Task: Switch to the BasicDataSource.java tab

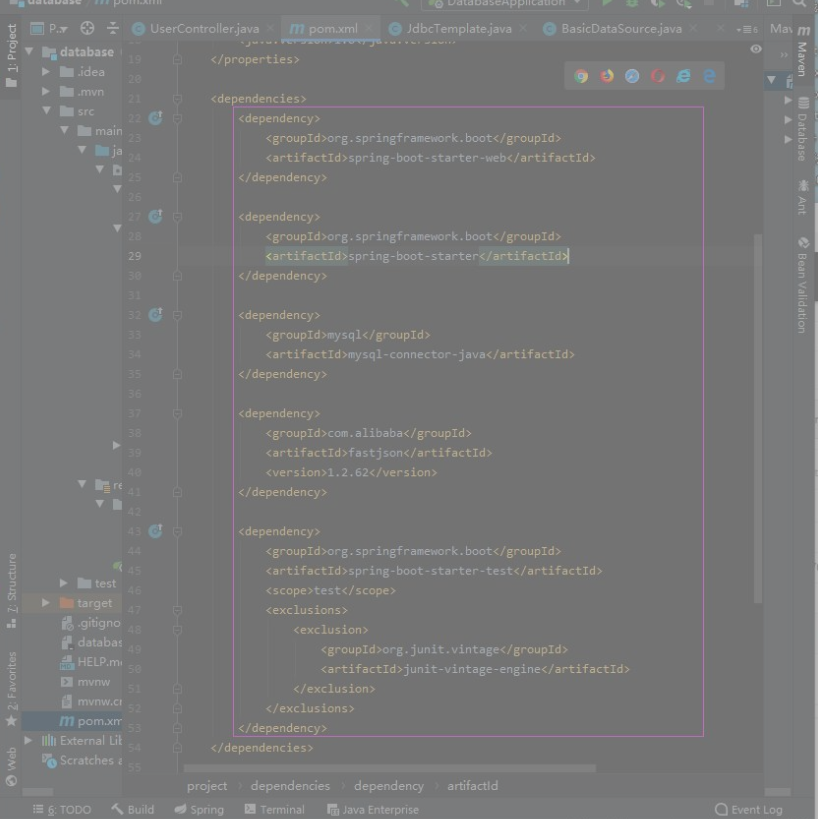Action: click(x=621, y=29)
